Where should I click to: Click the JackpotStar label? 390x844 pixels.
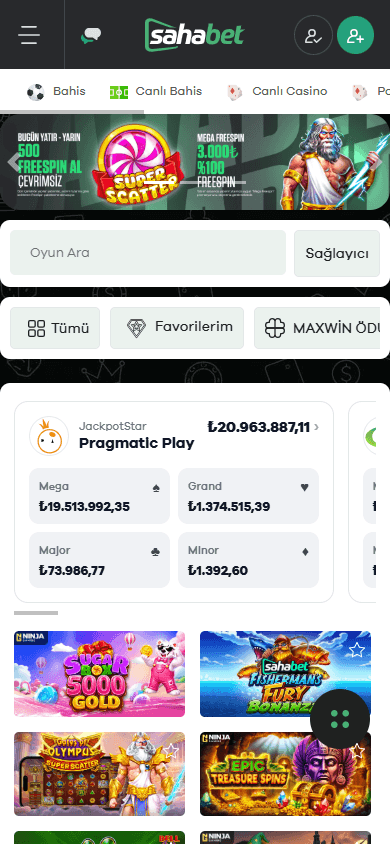point(112,426)
